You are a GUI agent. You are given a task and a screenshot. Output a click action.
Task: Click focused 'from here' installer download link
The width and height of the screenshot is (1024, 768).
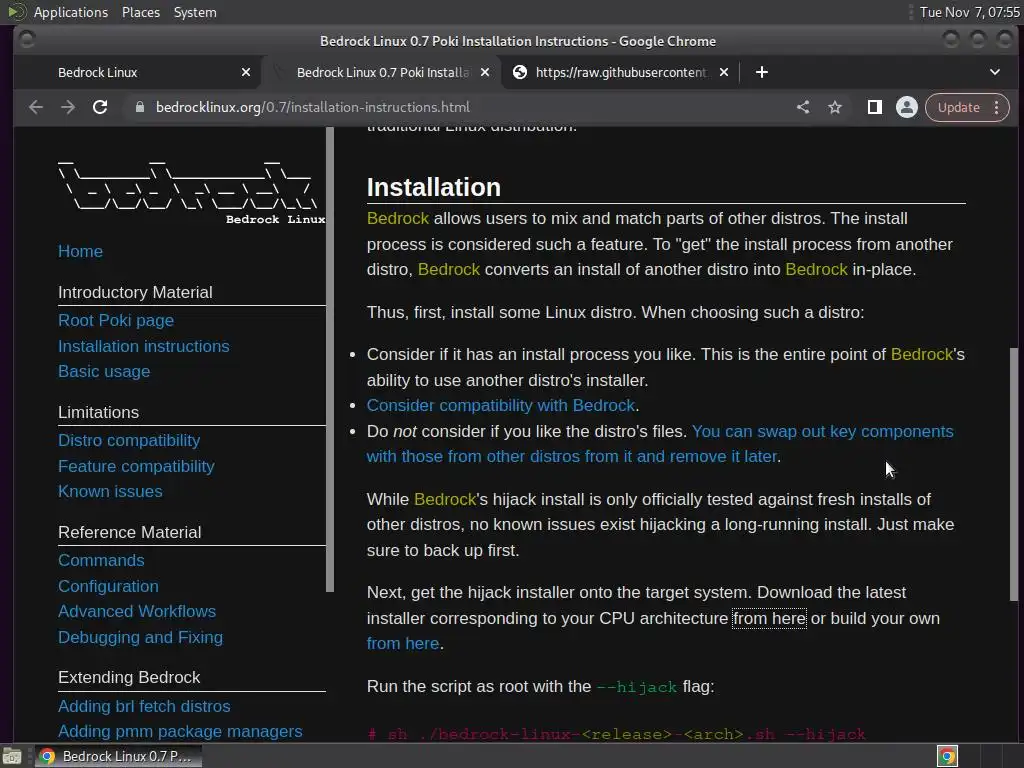coord(769,618)
